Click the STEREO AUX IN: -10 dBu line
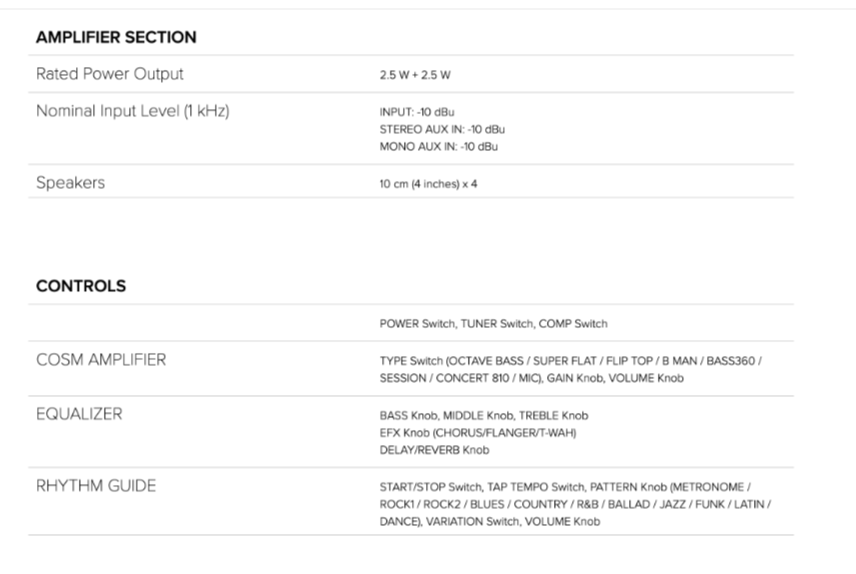Image resolution: width=856 pixels, height=574 pixels. pos(442,129)
